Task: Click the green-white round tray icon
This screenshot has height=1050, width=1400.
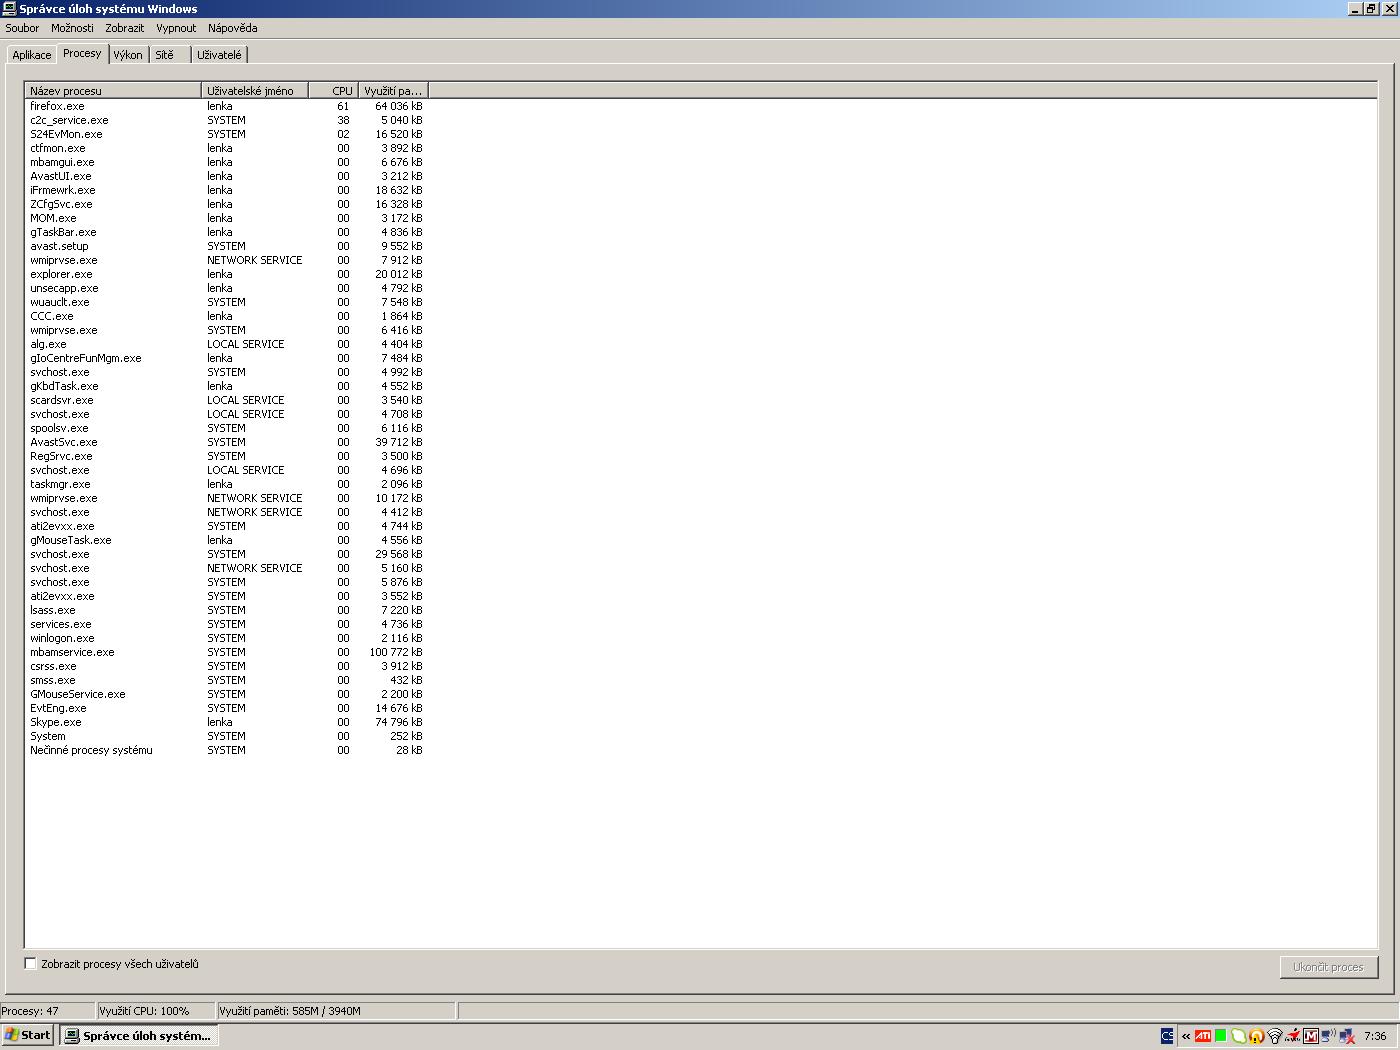Action: [1238, 1036]
